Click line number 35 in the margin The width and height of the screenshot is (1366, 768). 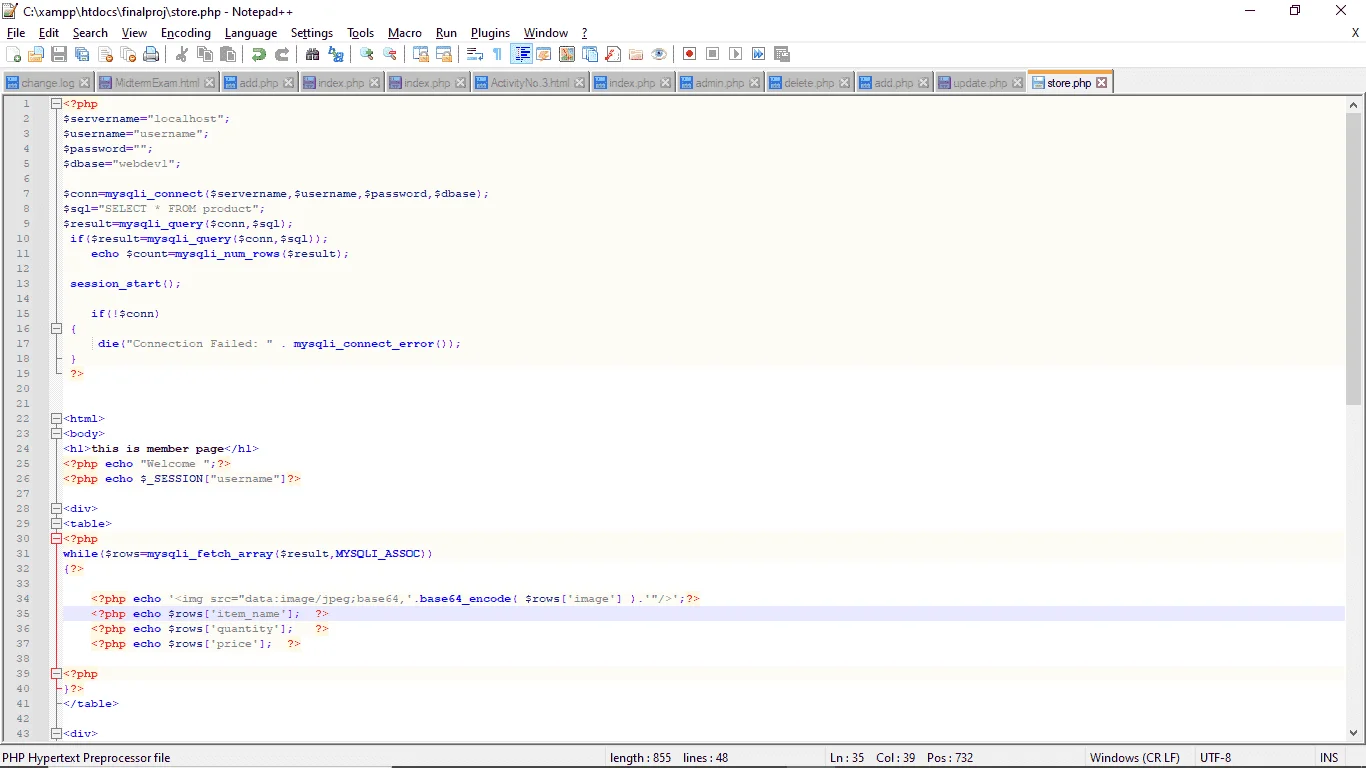tap(24, 614)
